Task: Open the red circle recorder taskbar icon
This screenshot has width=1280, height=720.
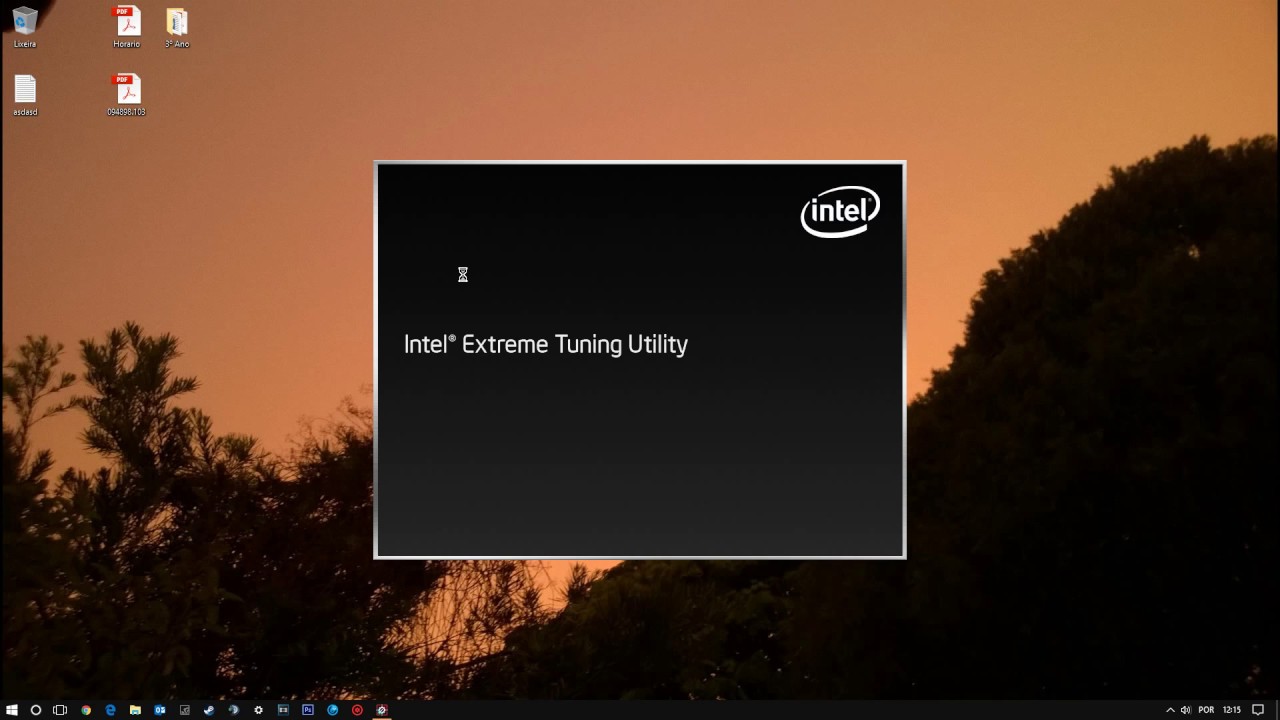Action: (357, 710)
